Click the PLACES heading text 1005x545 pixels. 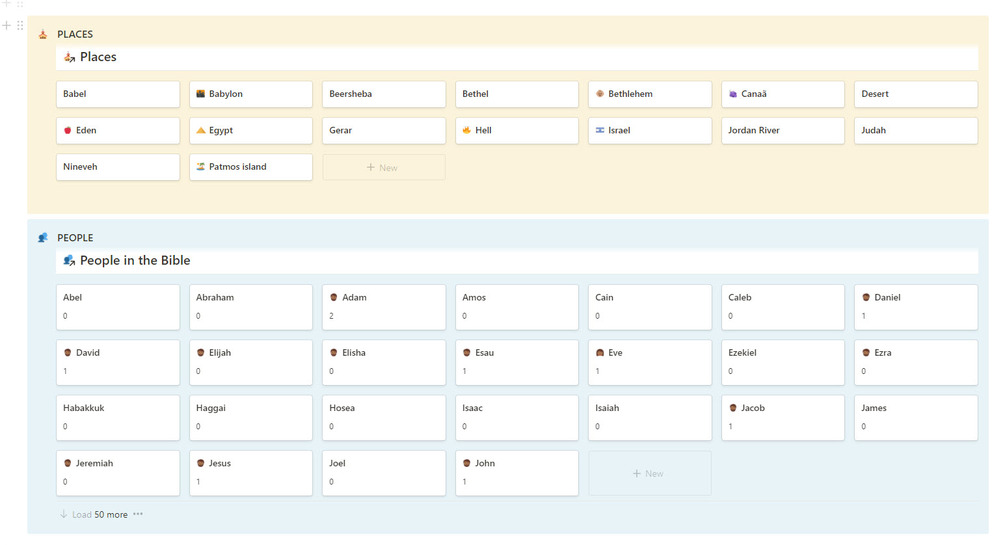(75, 35)
